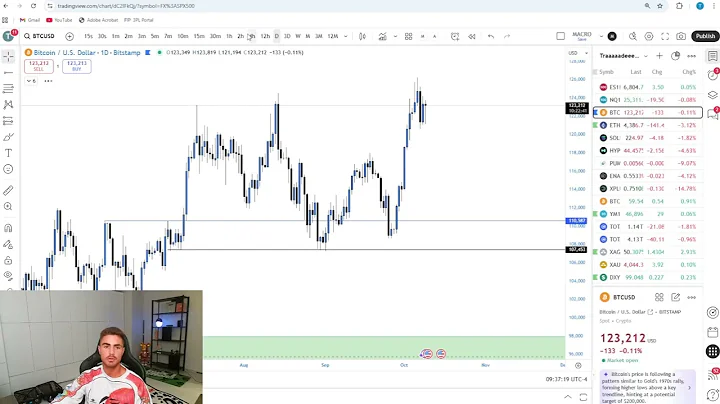Switch to the 15m timeframe
This screenshot has width=720, height=404.
(199, 36)
